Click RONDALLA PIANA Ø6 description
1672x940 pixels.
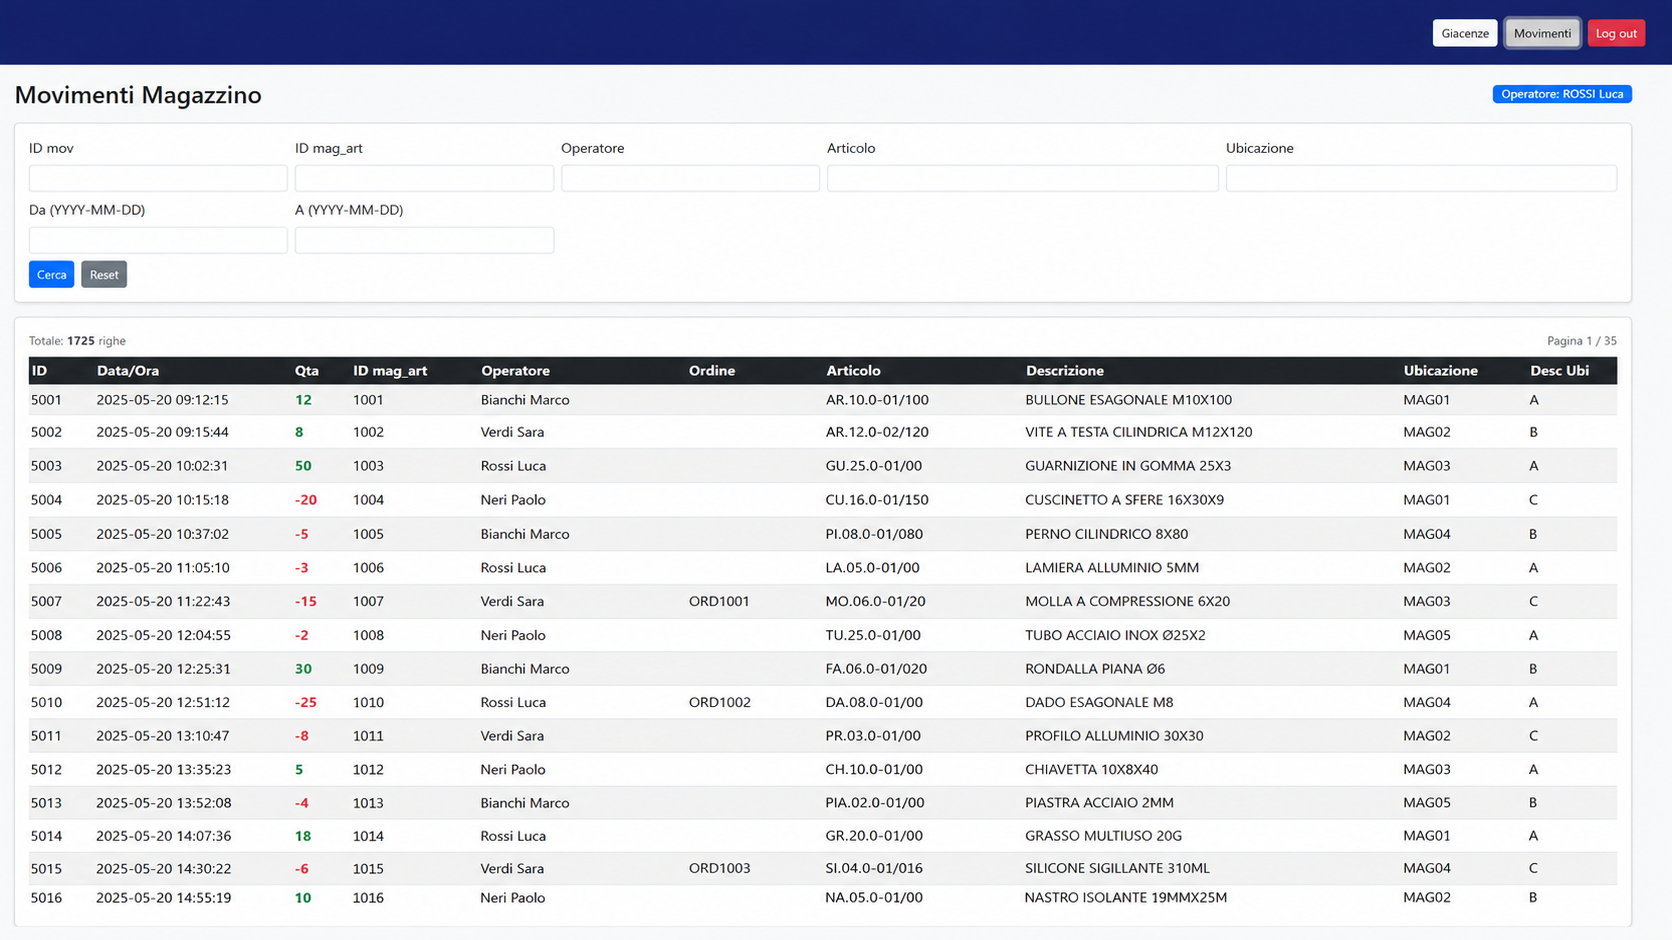tap(1094, 668)
